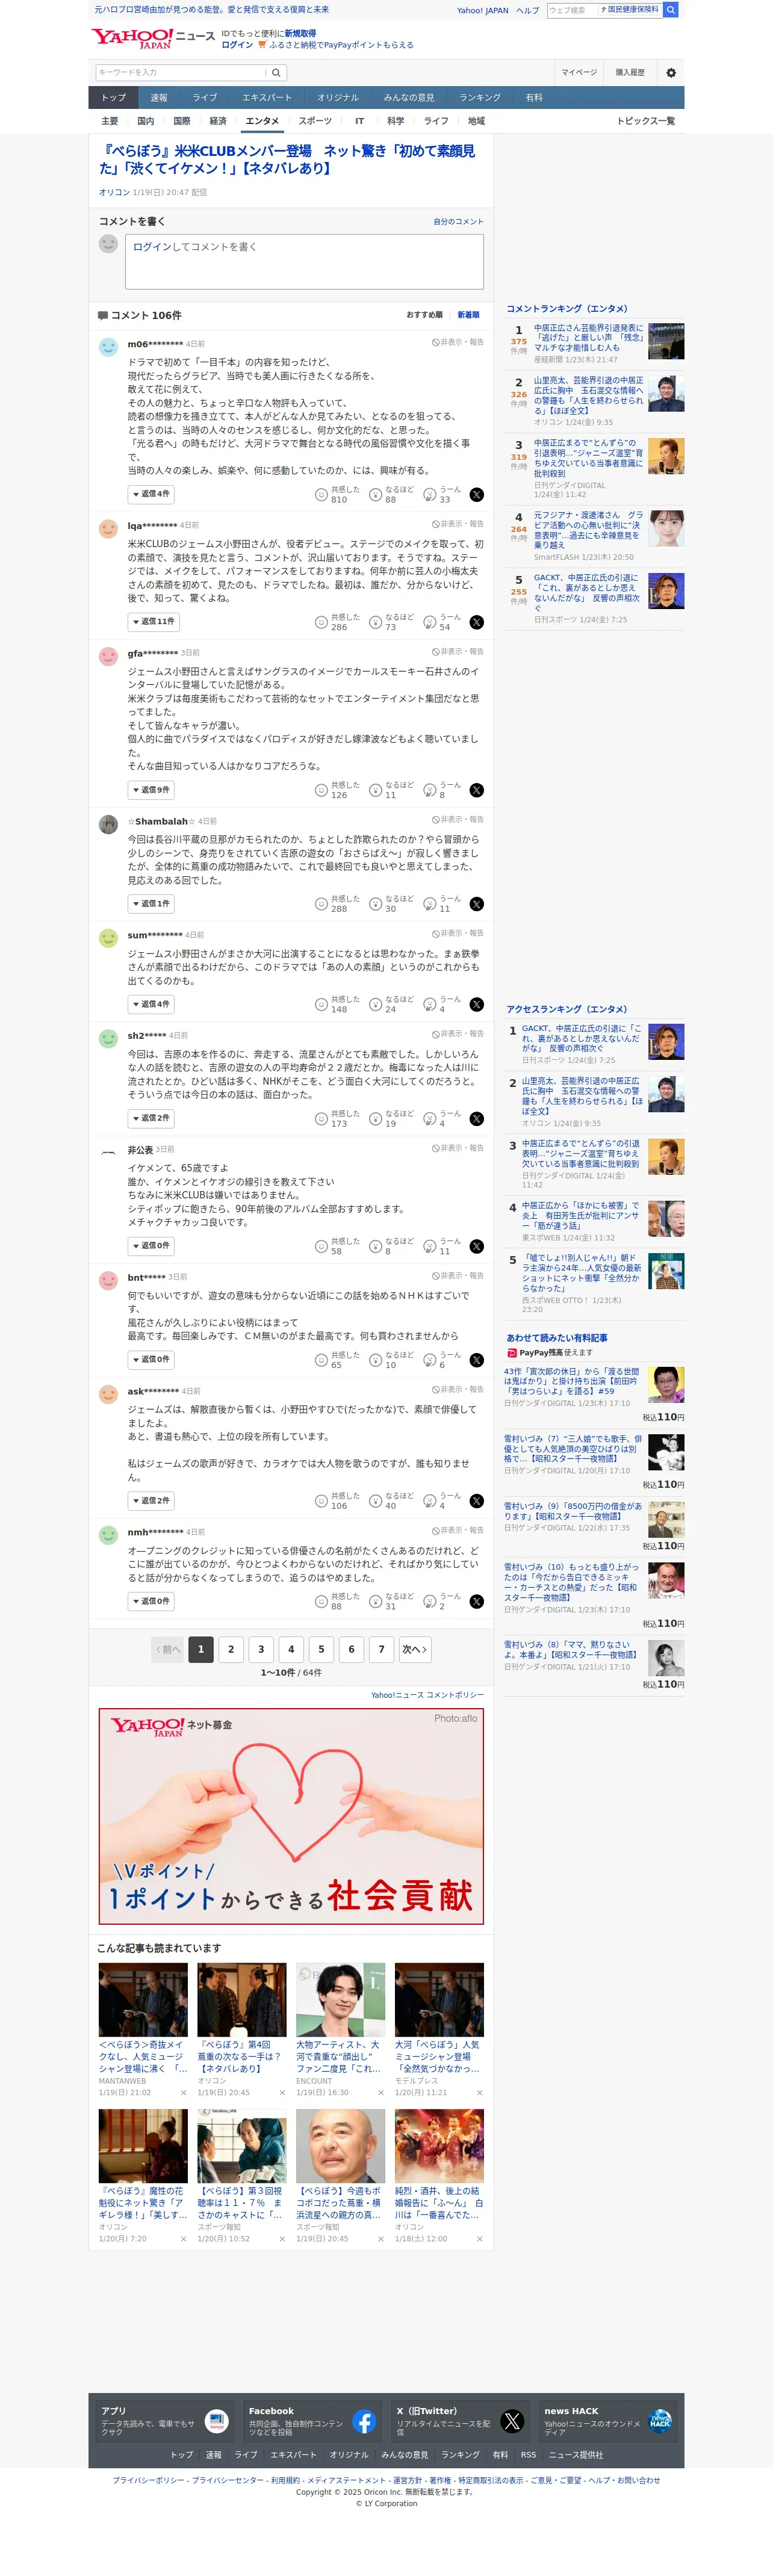The width and height of the screenshot is (773, 2576).
Task: Open the 自分のコメント link
Action: 458,222
